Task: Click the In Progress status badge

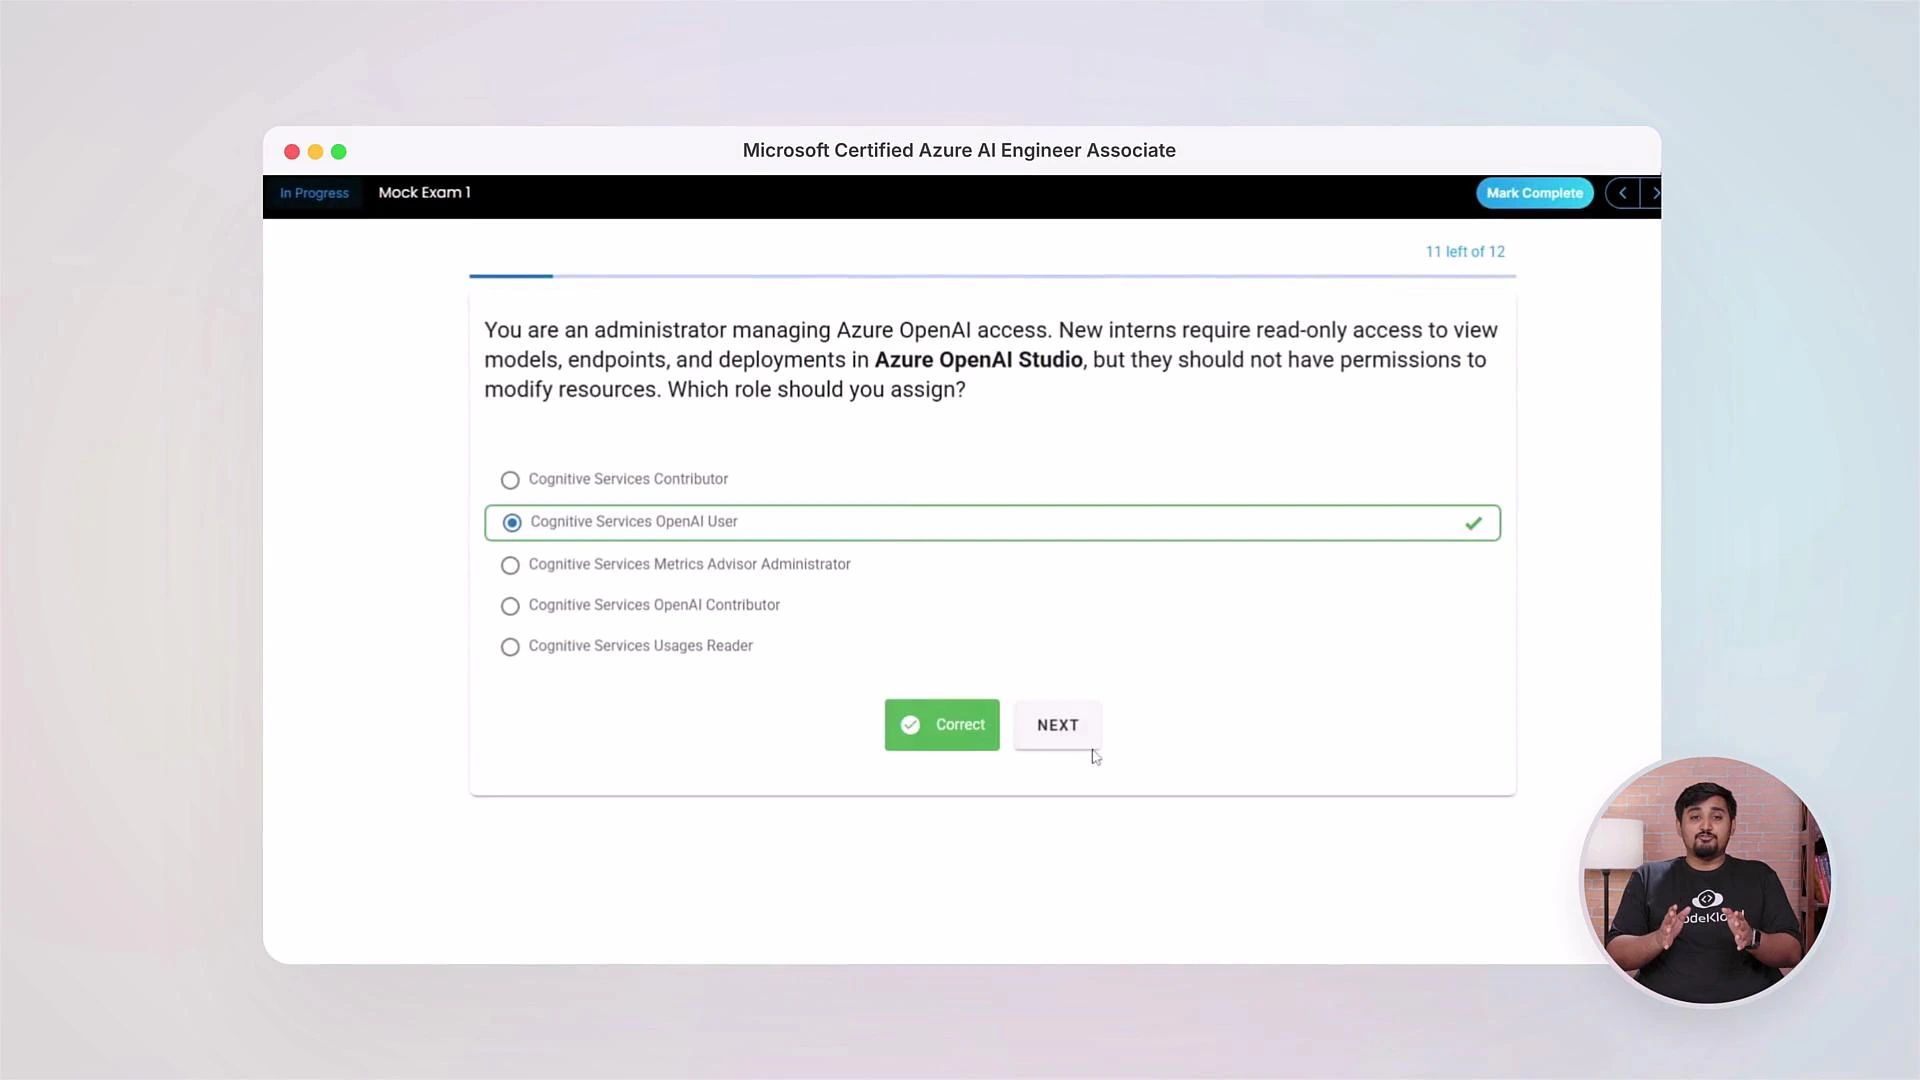Action: (x=314, y=192)
